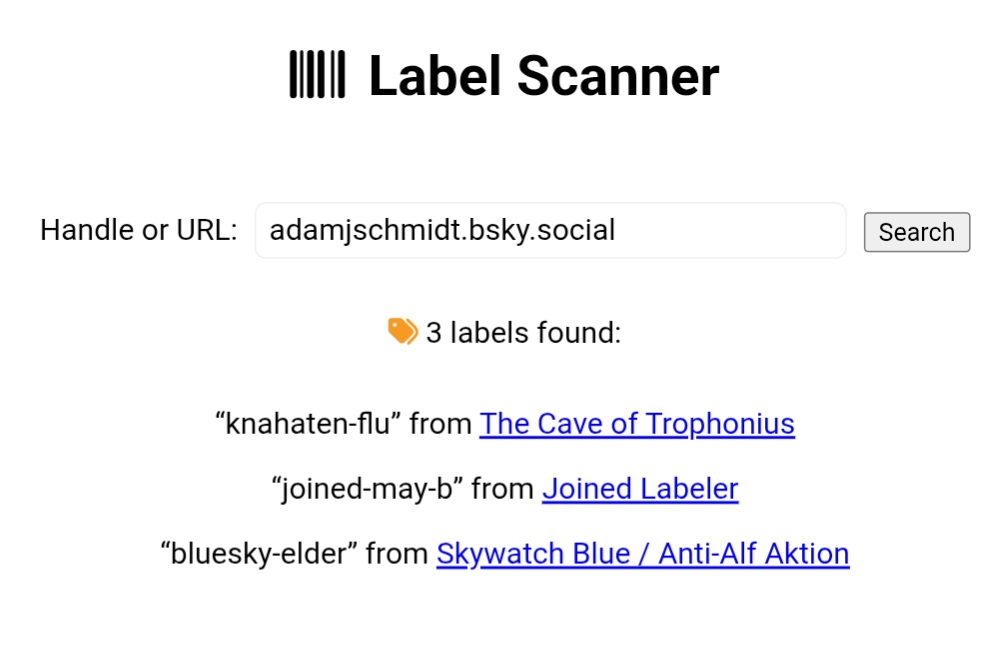Click the "3 labels found:" status text

(x=523, y=332)
